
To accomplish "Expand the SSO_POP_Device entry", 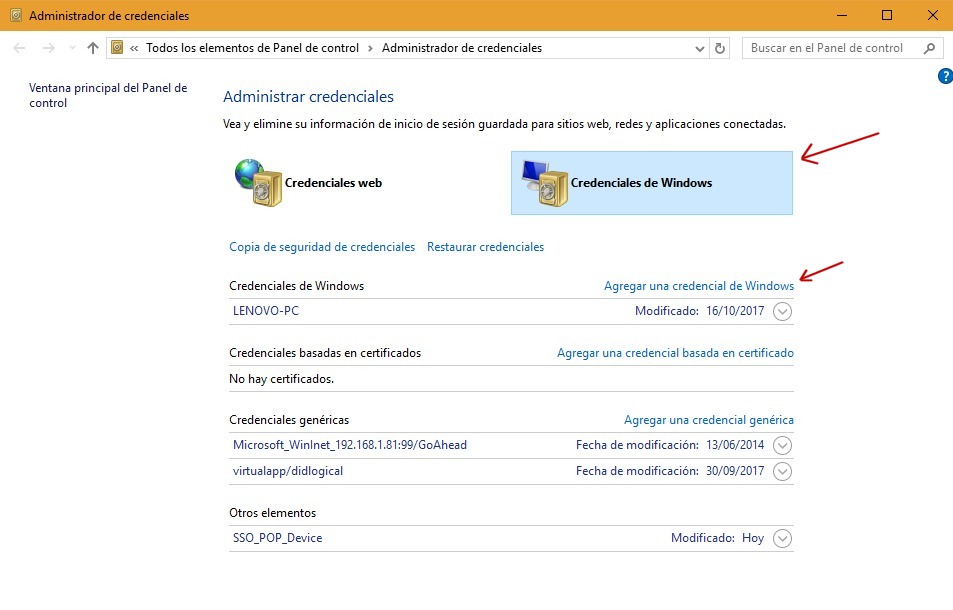I will point(783,538).
